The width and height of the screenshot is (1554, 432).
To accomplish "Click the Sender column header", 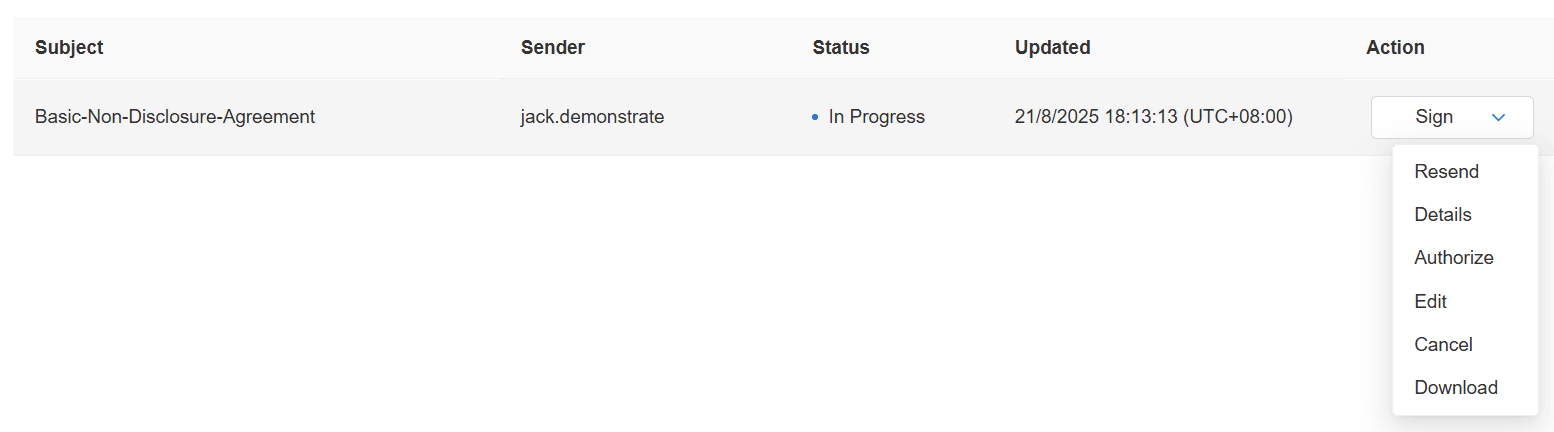I will (553, 47).
